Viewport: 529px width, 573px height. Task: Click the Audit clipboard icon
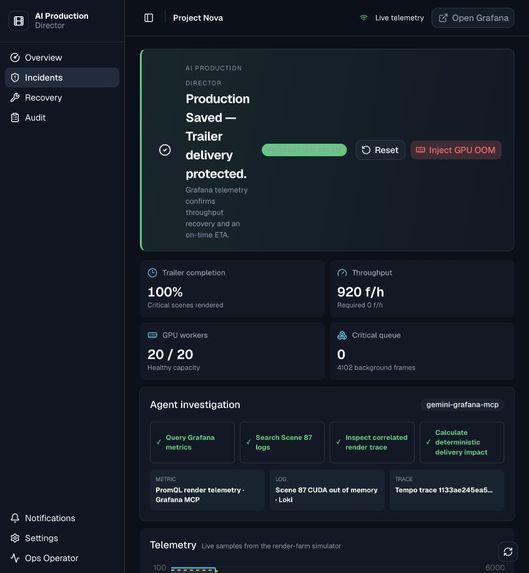pyautogui.click(x=15, y=118)
